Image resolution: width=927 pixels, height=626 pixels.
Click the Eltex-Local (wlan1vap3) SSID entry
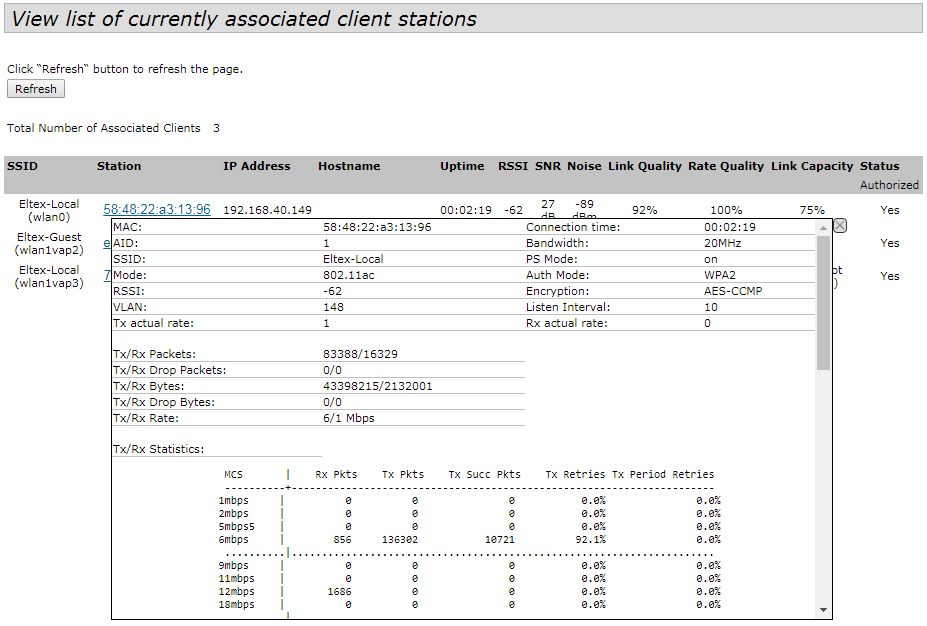[49, 276]
